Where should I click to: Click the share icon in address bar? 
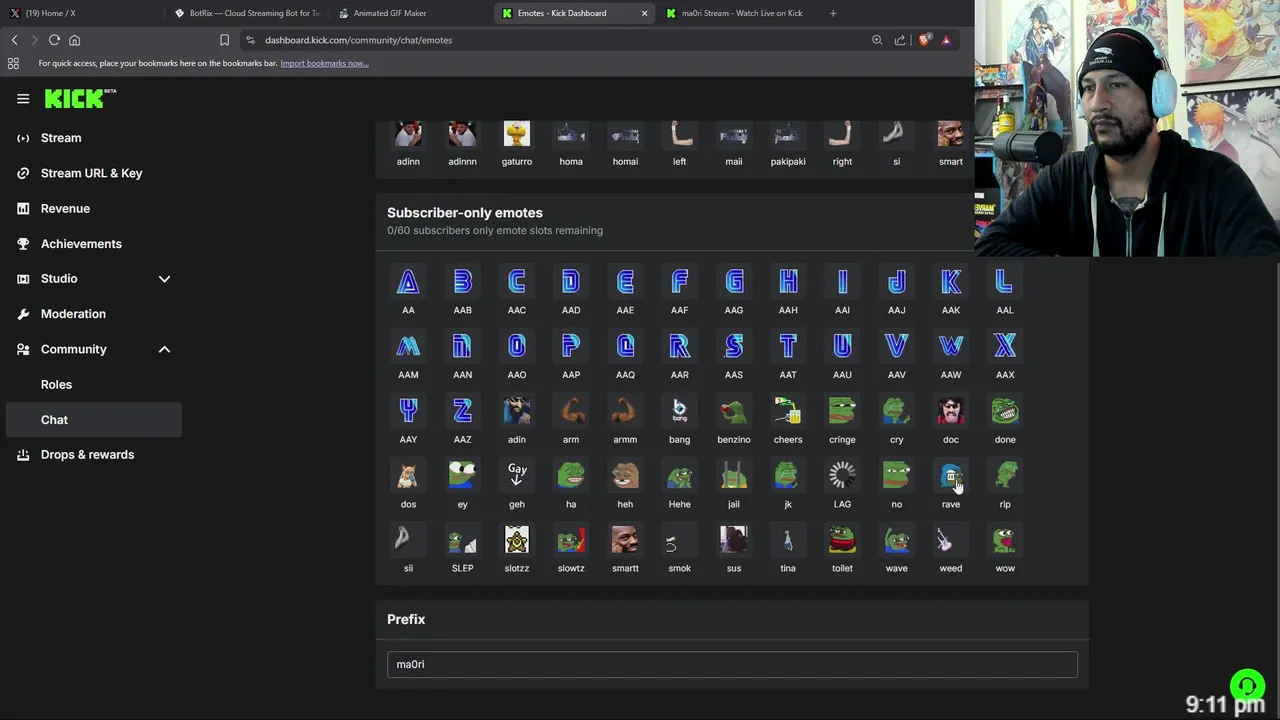pyautogui.click(x=900, y=40)
